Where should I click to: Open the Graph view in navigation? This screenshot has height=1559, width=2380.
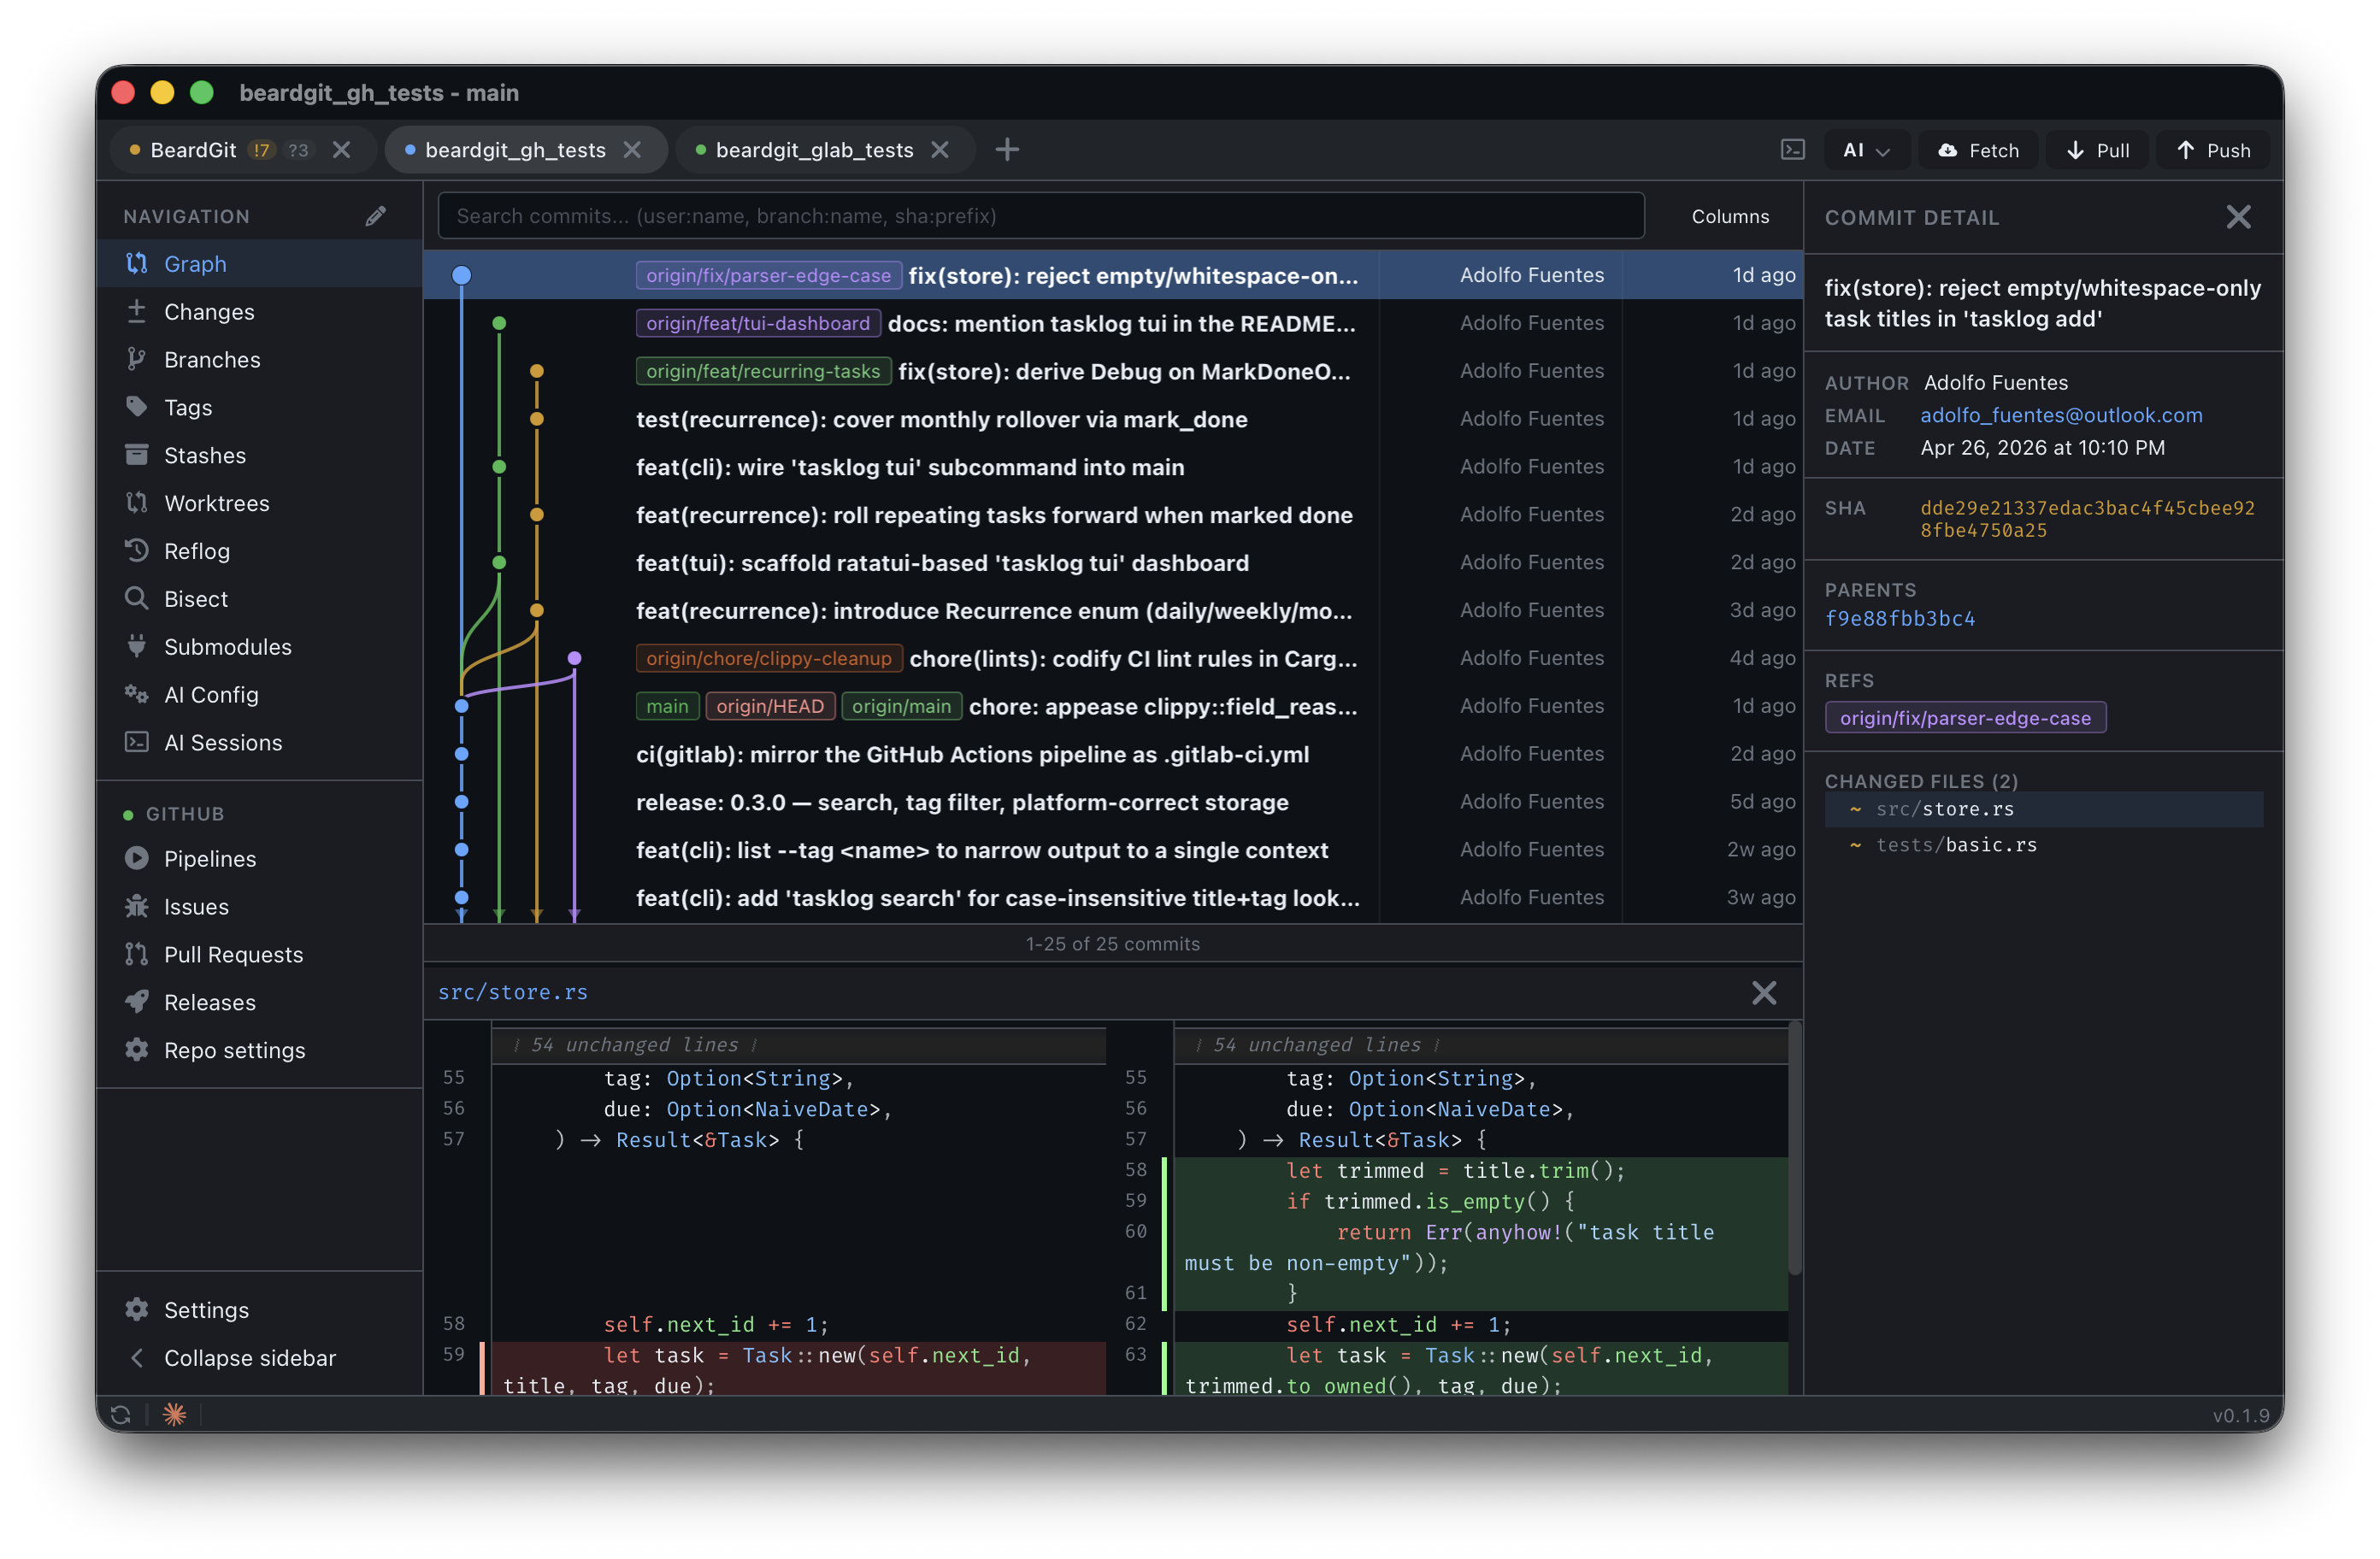point(258,264)
